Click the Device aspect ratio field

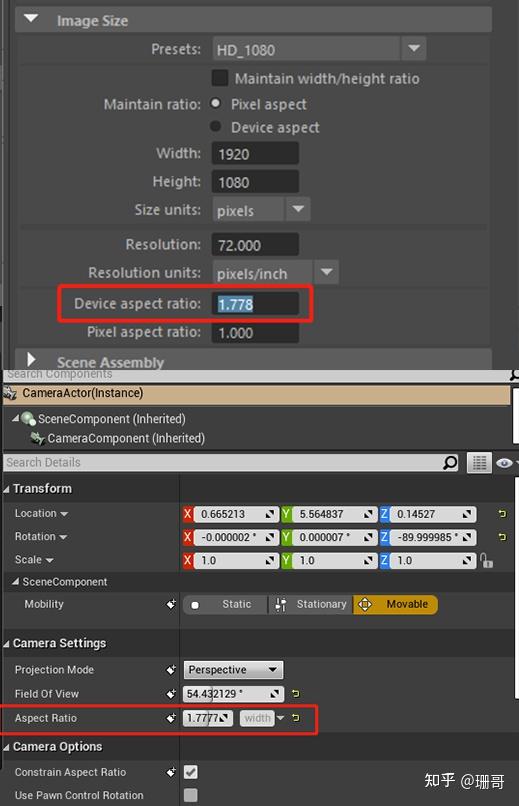point(255,304)
